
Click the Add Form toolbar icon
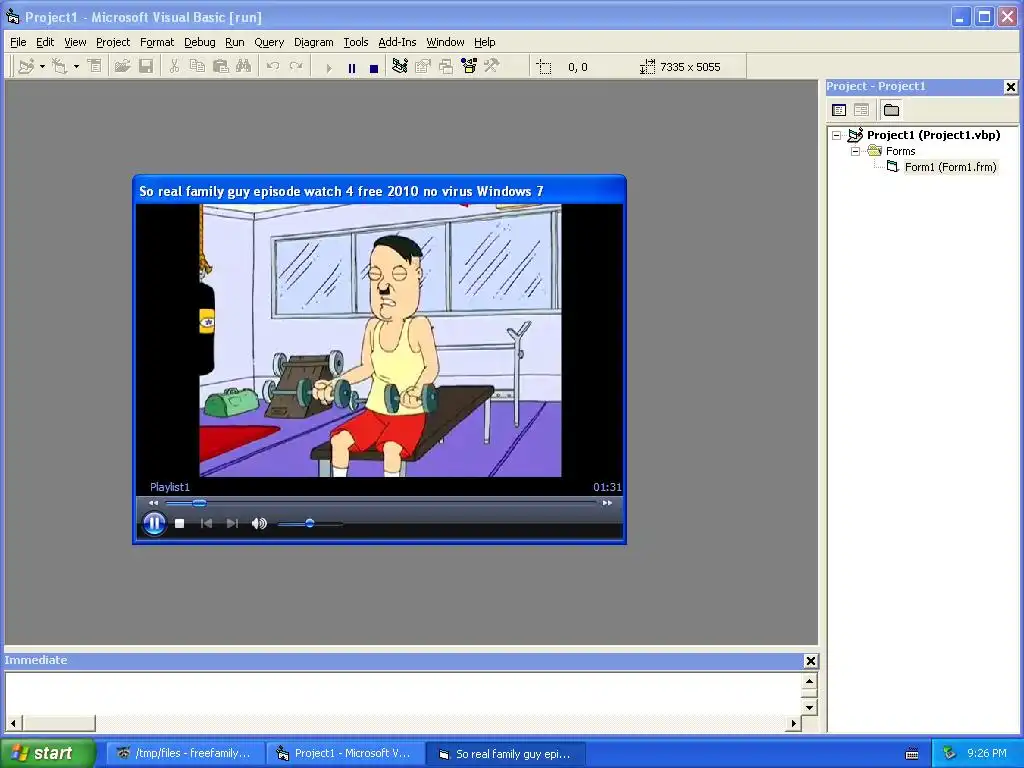coord(60,67)
